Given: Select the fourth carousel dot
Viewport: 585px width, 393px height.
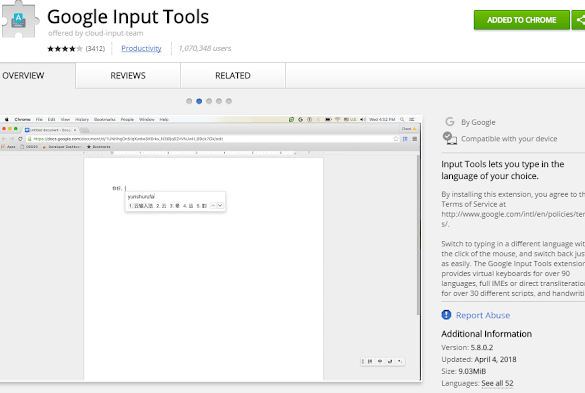Looking at the screenshot, I should pos(219,101).
